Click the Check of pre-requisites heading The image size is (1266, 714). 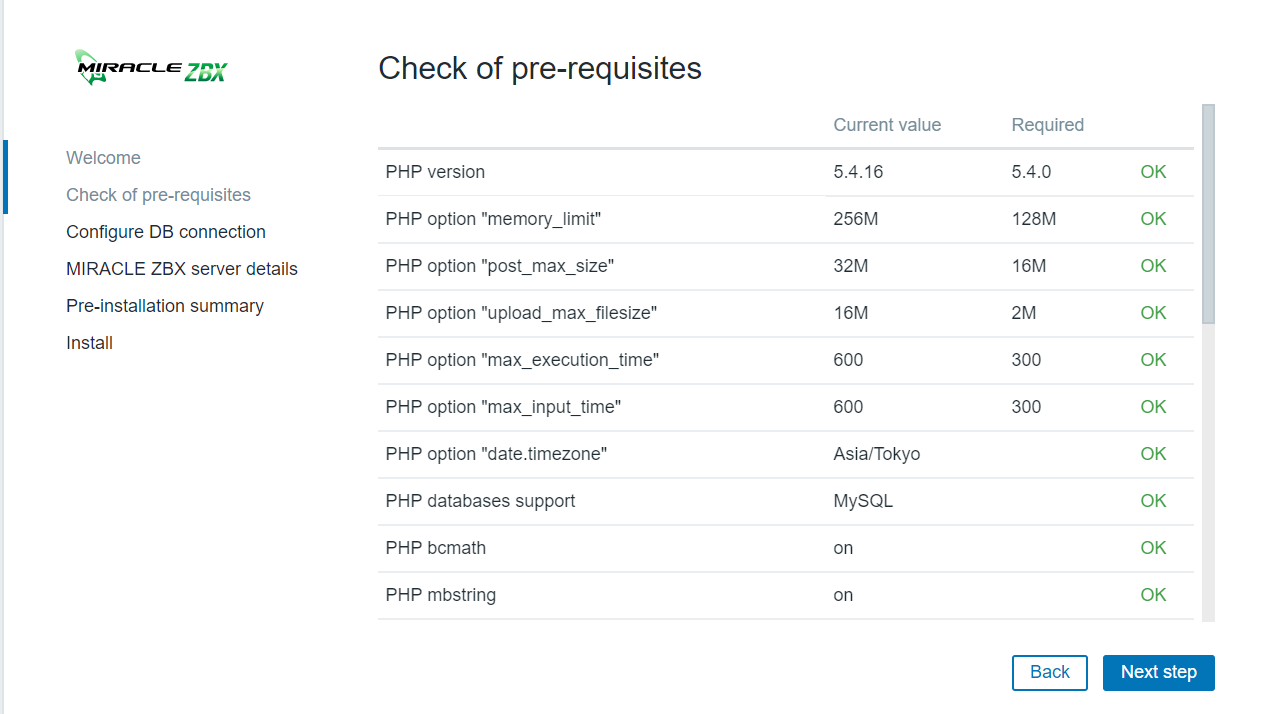(540, 68)
